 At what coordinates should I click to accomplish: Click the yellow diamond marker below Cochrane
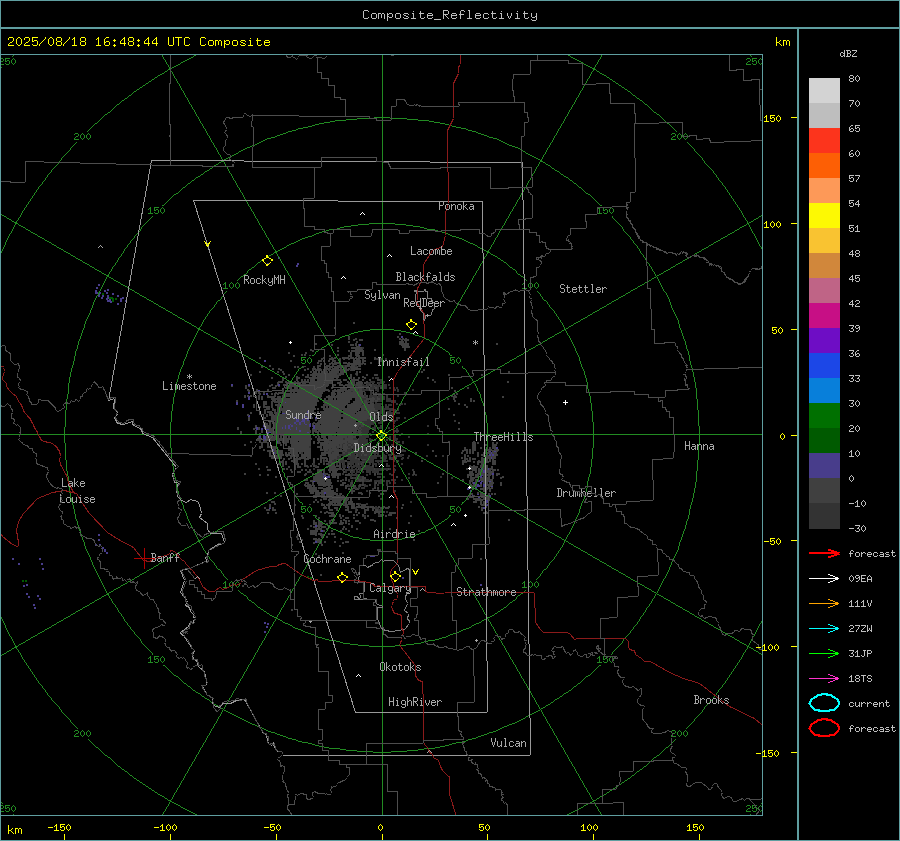click(342, 577)
